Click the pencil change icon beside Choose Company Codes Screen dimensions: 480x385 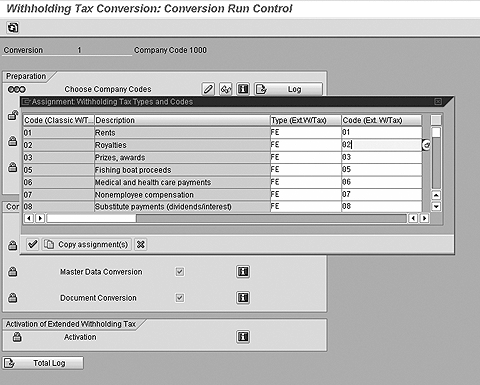208,89
